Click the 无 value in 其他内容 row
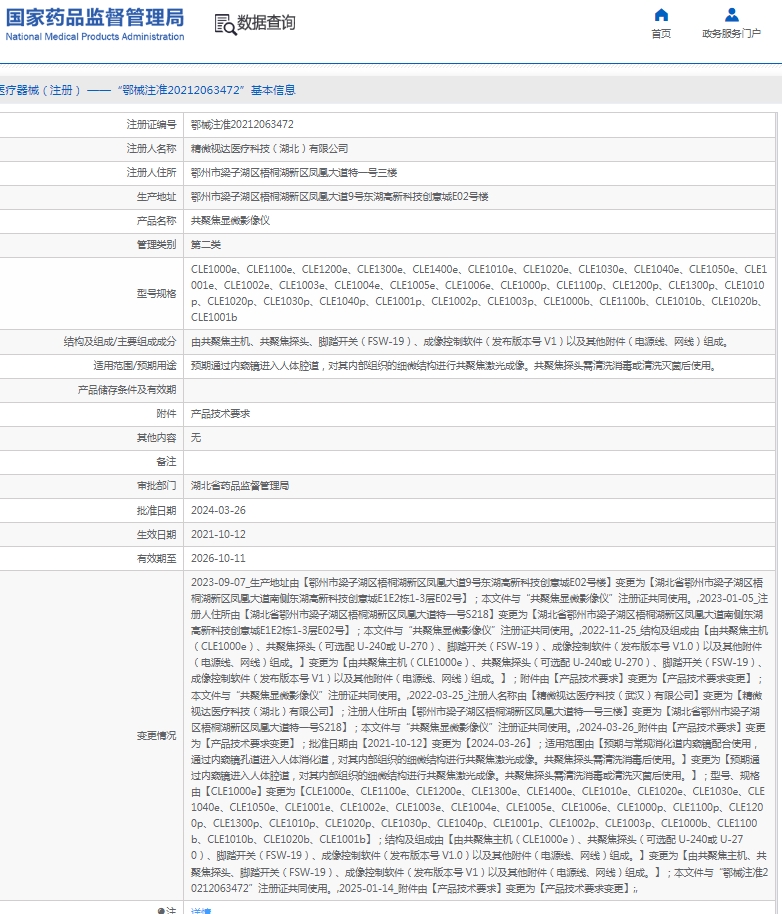The image size is (782, 914). [x=196, y=437]
